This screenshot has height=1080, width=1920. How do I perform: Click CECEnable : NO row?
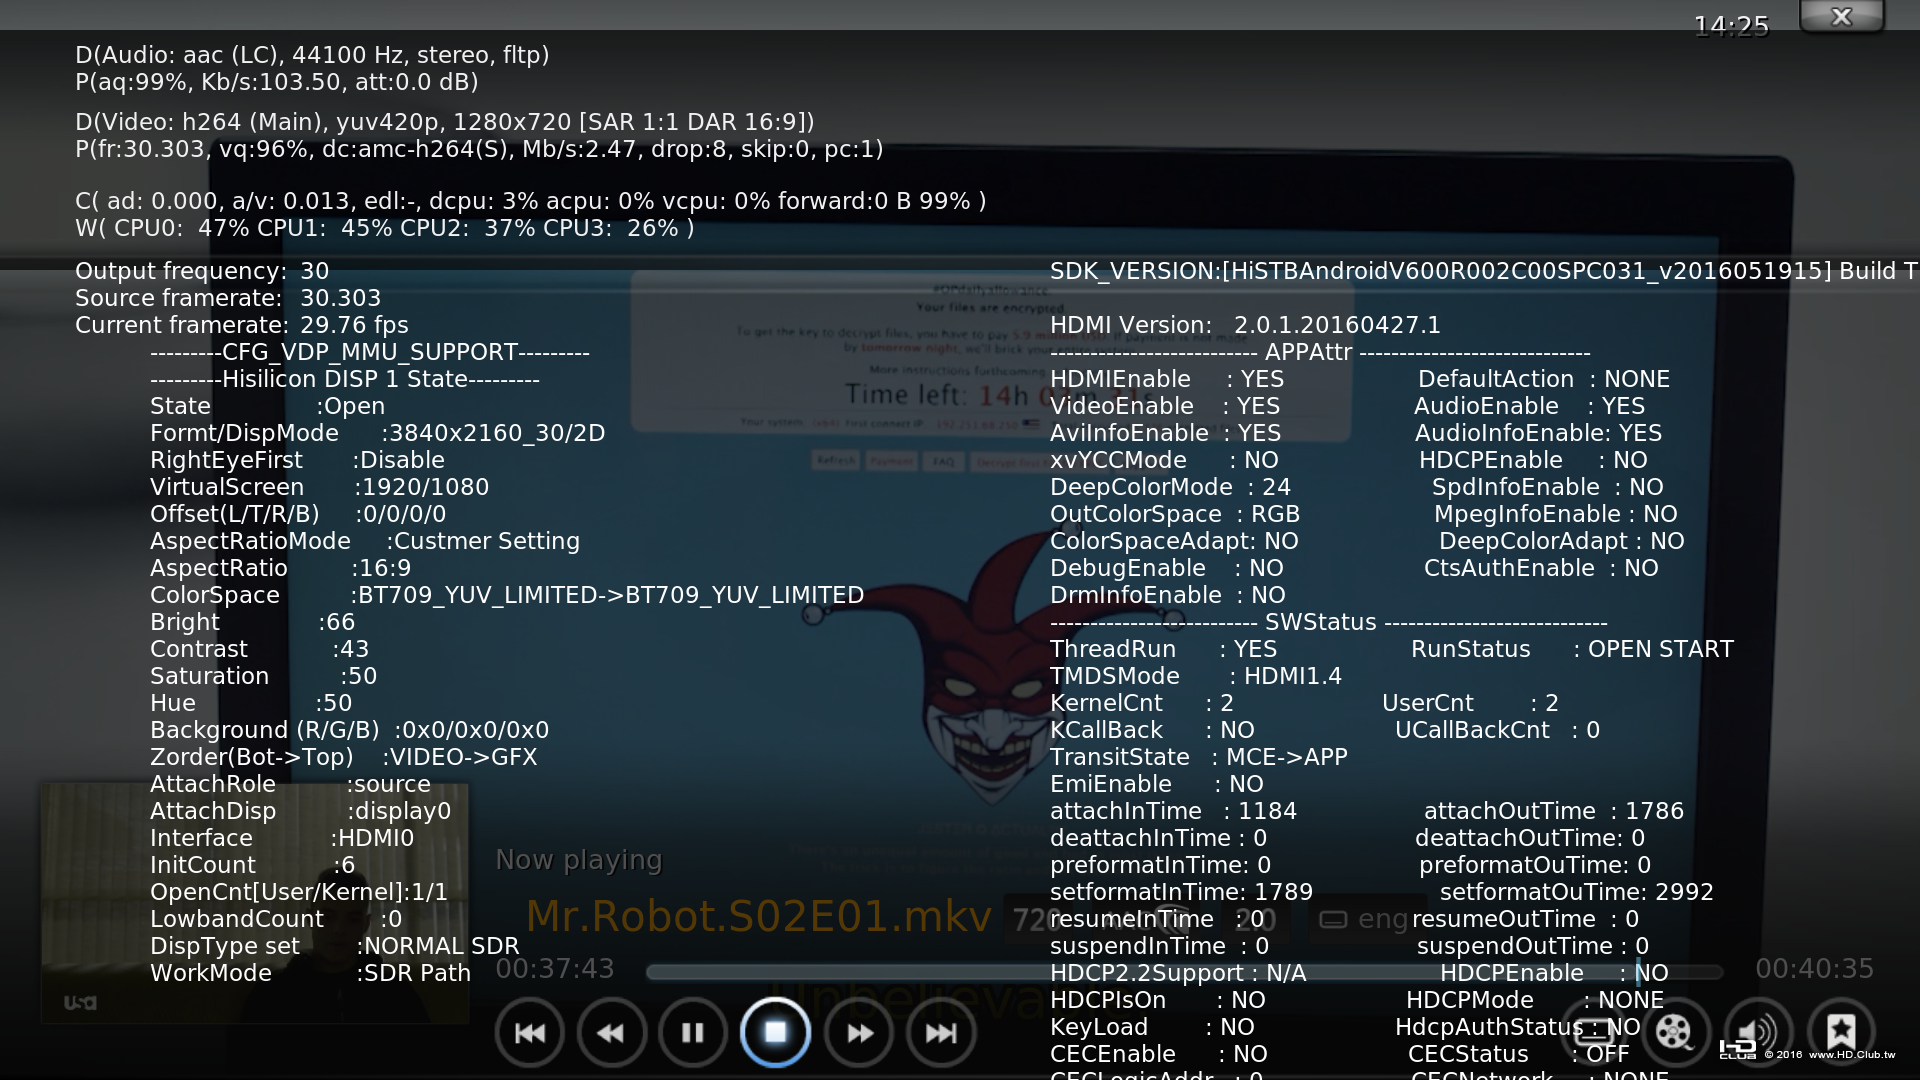(x=1159, y=1054)
